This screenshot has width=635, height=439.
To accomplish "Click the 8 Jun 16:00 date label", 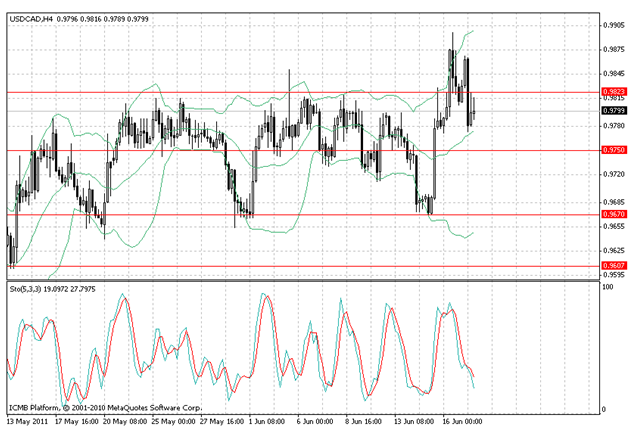I will [364, 422].
